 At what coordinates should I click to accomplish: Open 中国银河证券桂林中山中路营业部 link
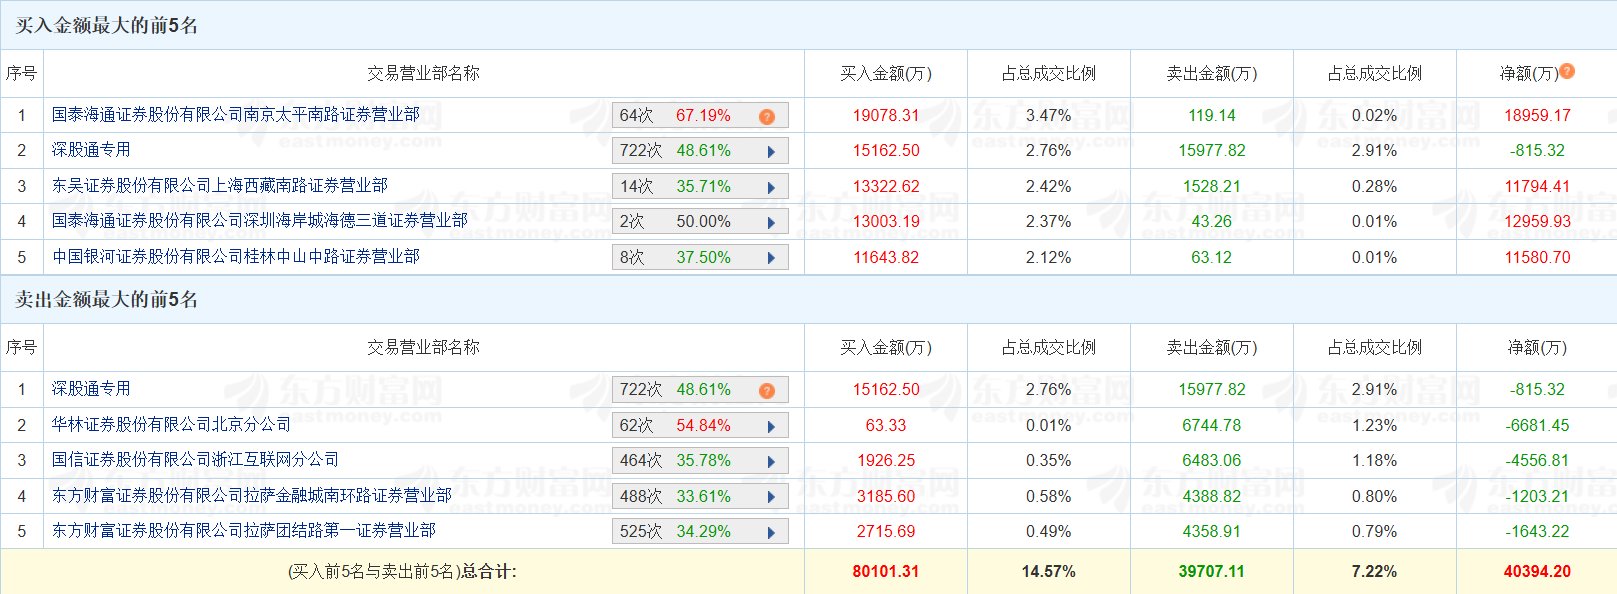(x=236, y=257)
